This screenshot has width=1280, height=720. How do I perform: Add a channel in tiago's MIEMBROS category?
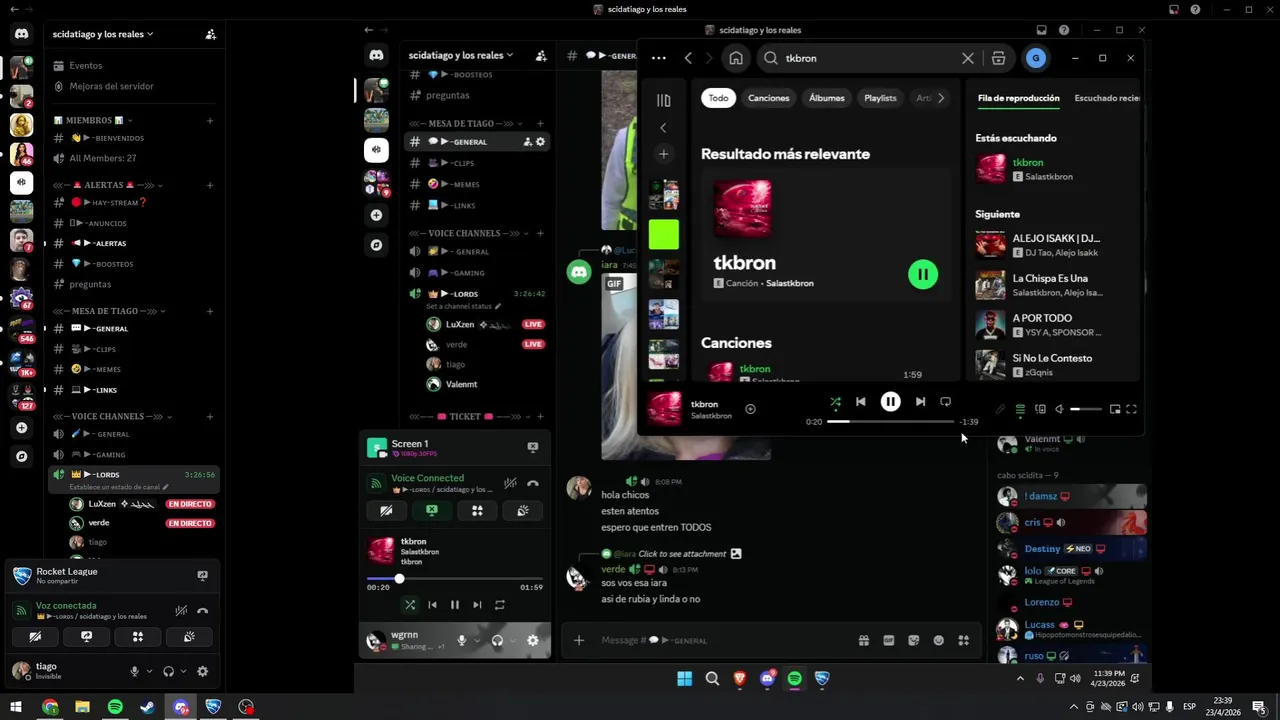(x=210, y=121)
